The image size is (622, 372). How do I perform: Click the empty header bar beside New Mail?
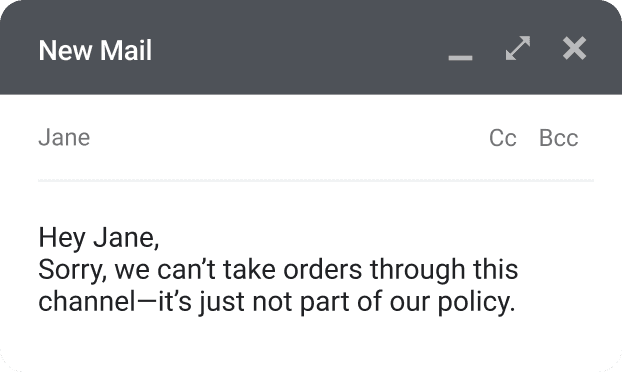pos(298,50)
